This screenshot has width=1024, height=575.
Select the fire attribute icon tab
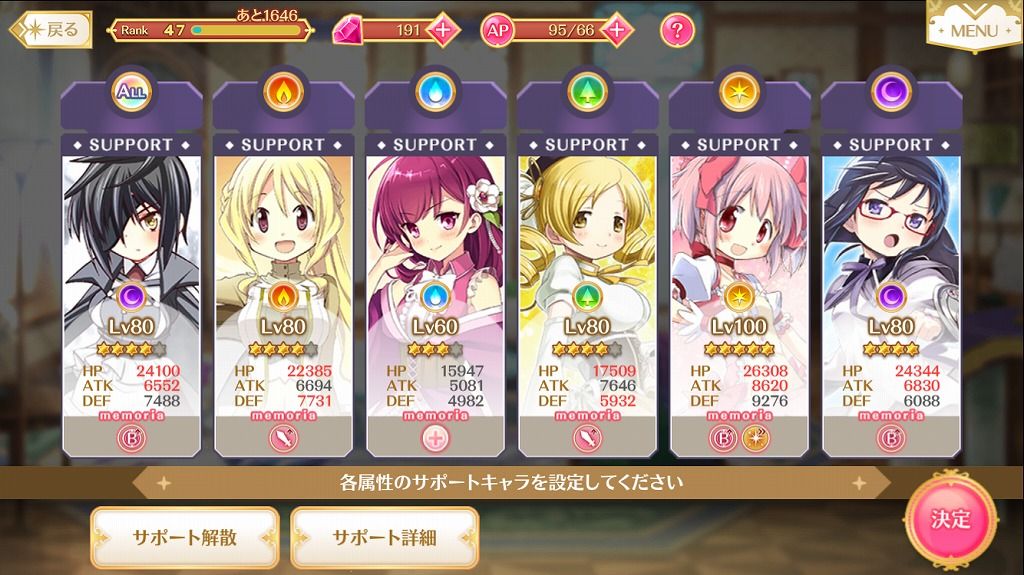click(283, 91)
